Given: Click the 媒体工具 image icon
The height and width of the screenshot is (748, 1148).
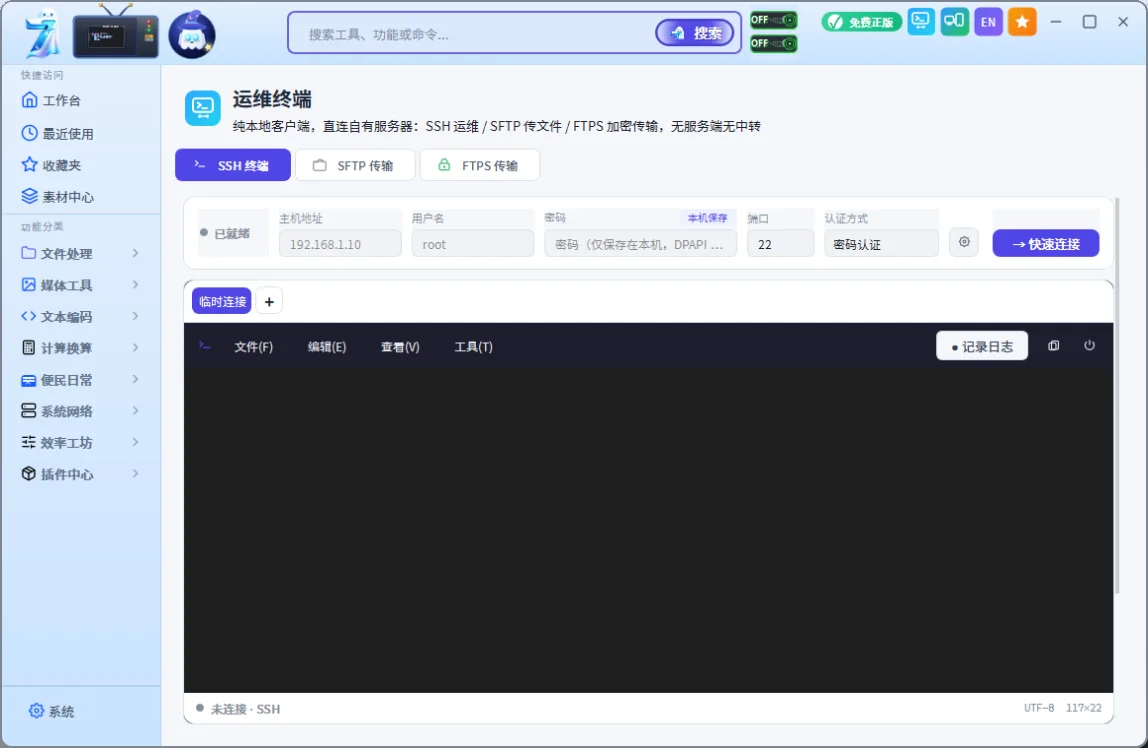Looking at the screenshot, I should point(29,285).
